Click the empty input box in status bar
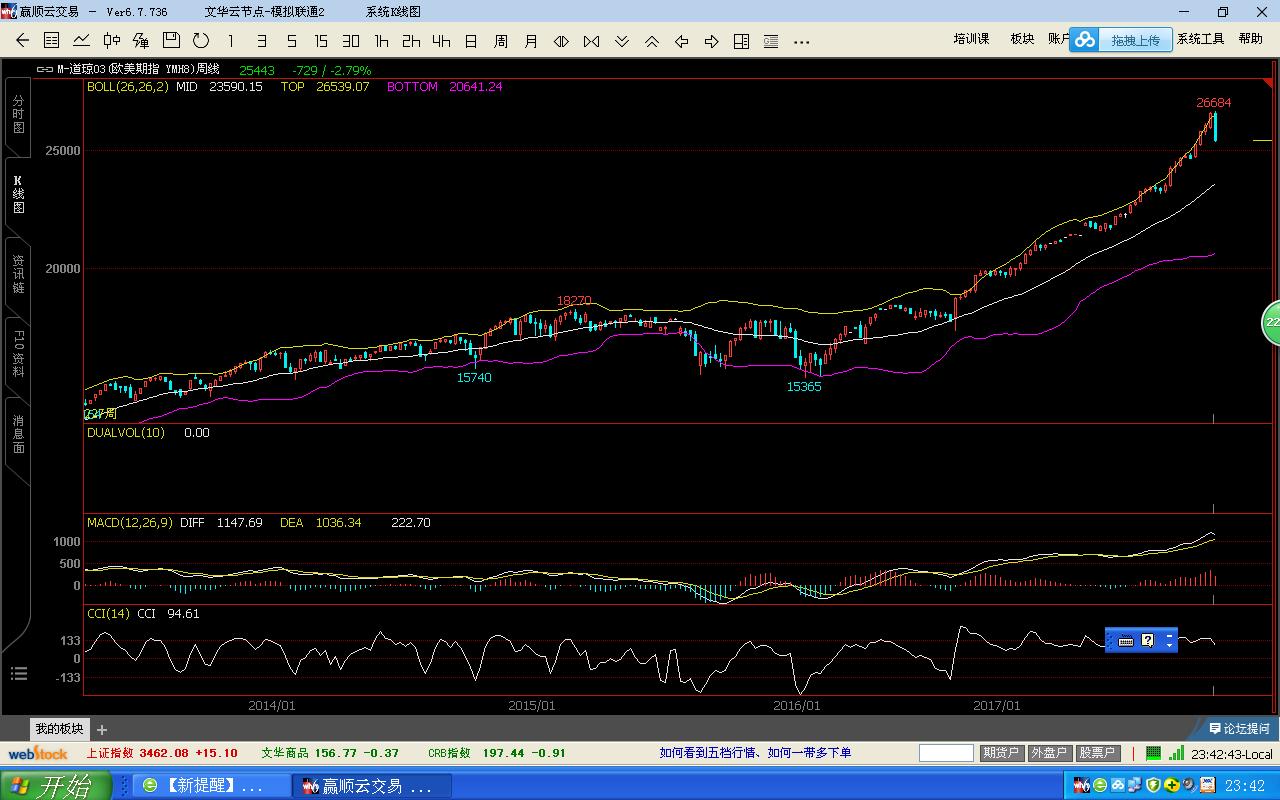The height and width of the screenshot is (800, 1280). 946,753
